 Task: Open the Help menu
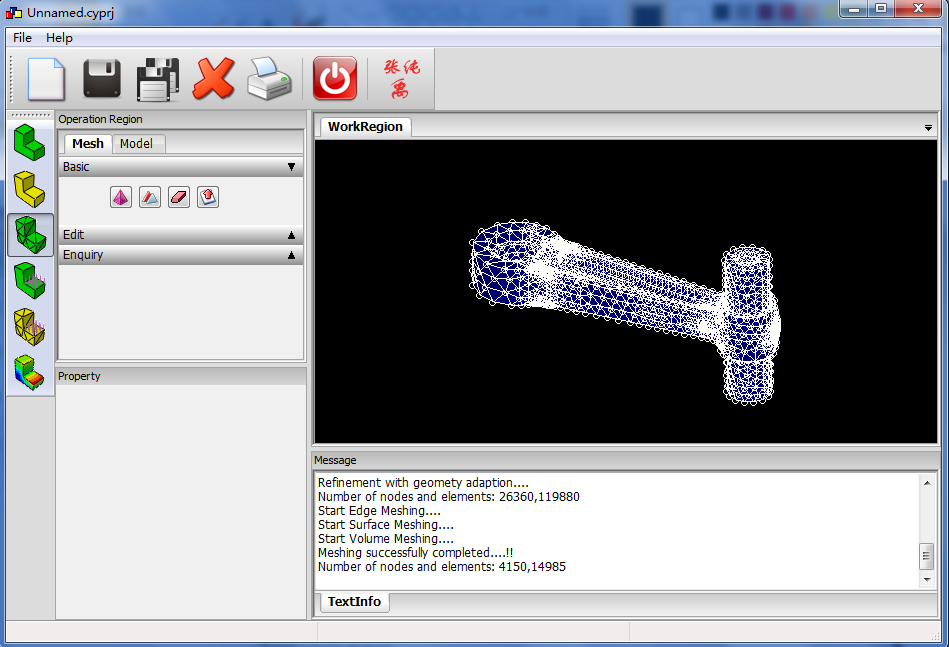[59, 38]
